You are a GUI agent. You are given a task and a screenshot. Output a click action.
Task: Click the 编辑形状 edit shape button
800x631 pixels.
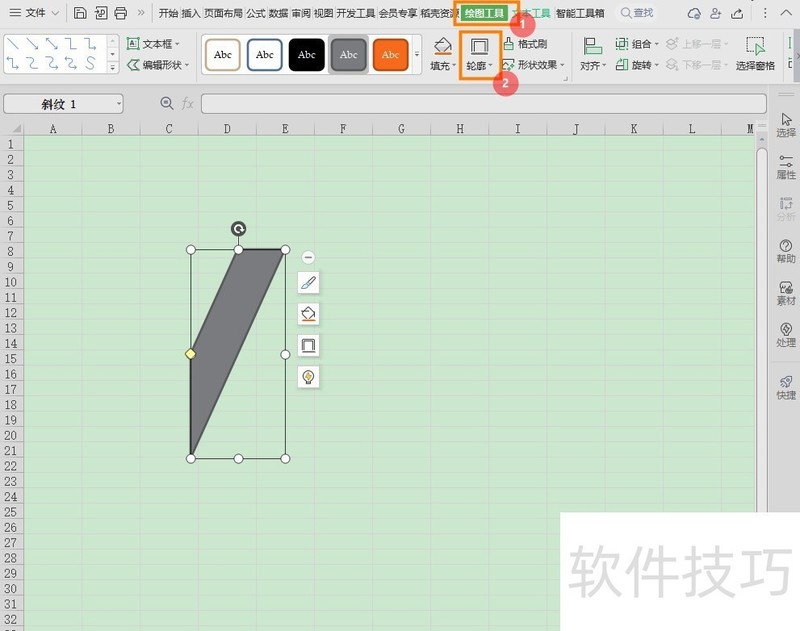(x=154, y=65)
